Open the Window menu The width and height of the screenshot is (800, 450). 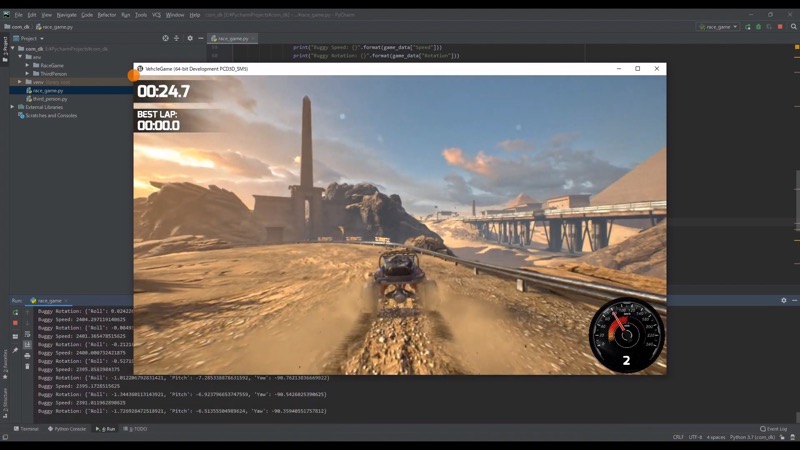point(175,15)
